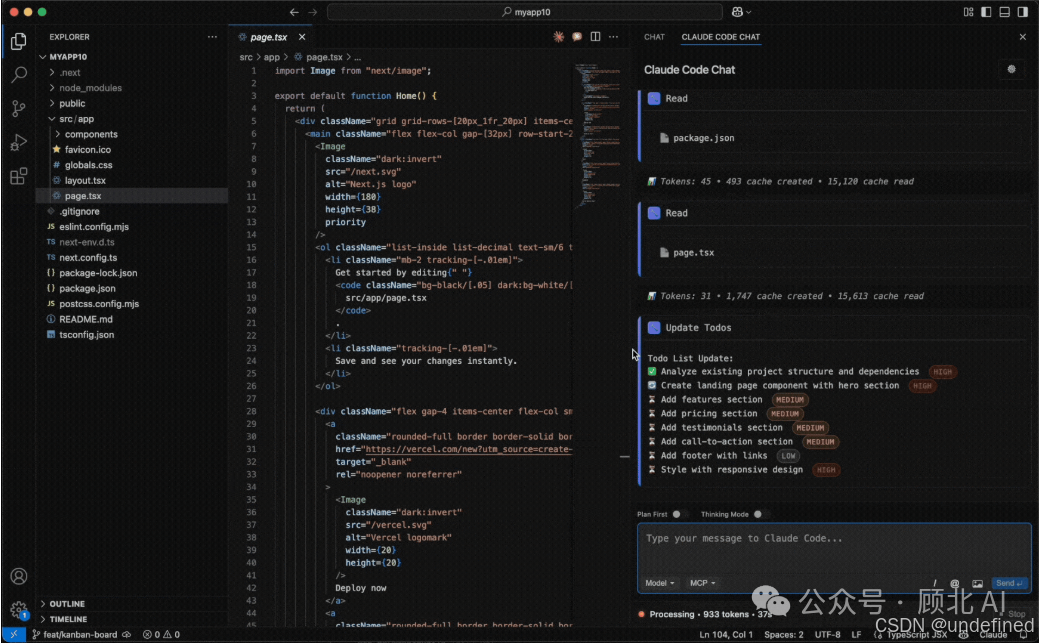
Task: Close the page.tsx editor tab
Action: 302,37
